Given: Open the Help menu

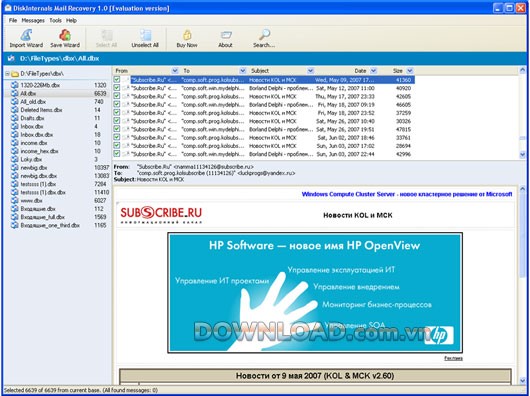Looking at the screenshot, I should tap(71, 21).
